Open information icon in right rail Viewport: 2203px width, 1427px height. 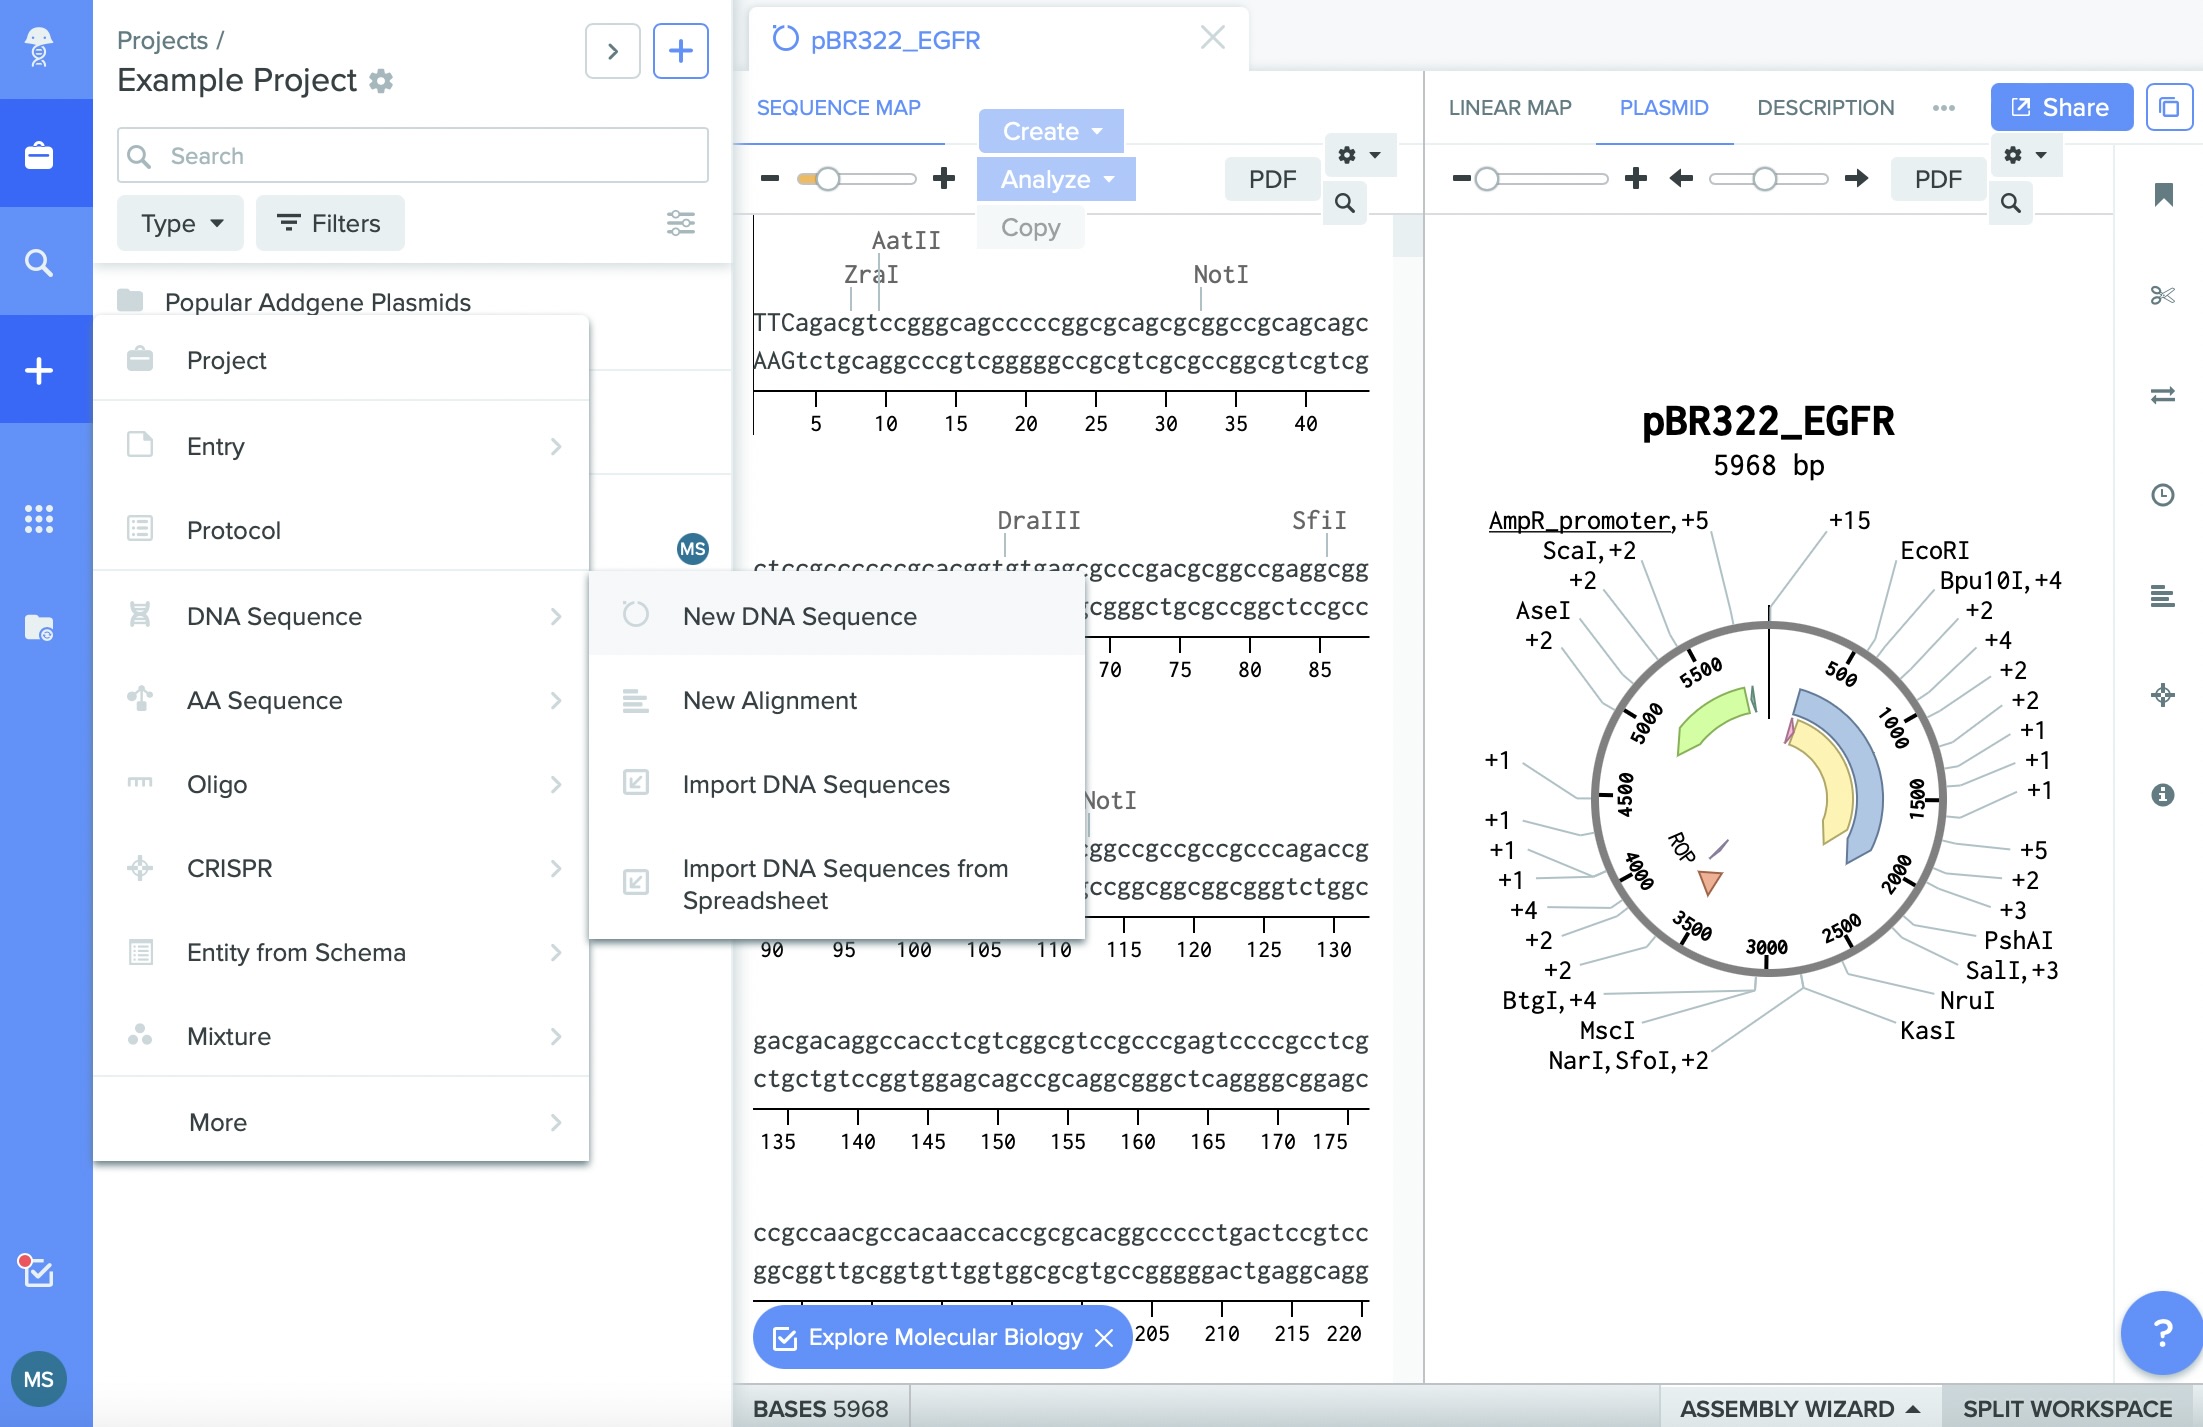coord(2163,794)
